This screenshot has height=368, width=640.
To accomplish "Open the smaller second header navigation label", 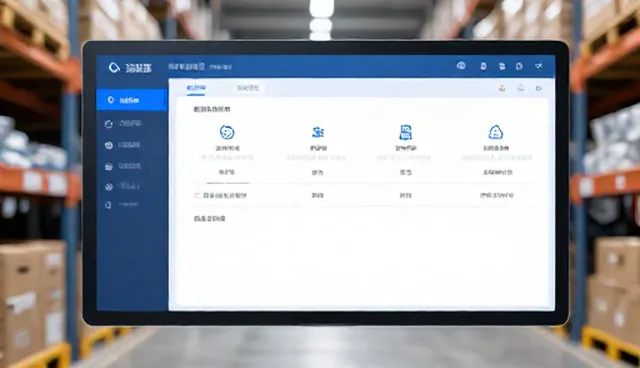I will click(220, 67).
